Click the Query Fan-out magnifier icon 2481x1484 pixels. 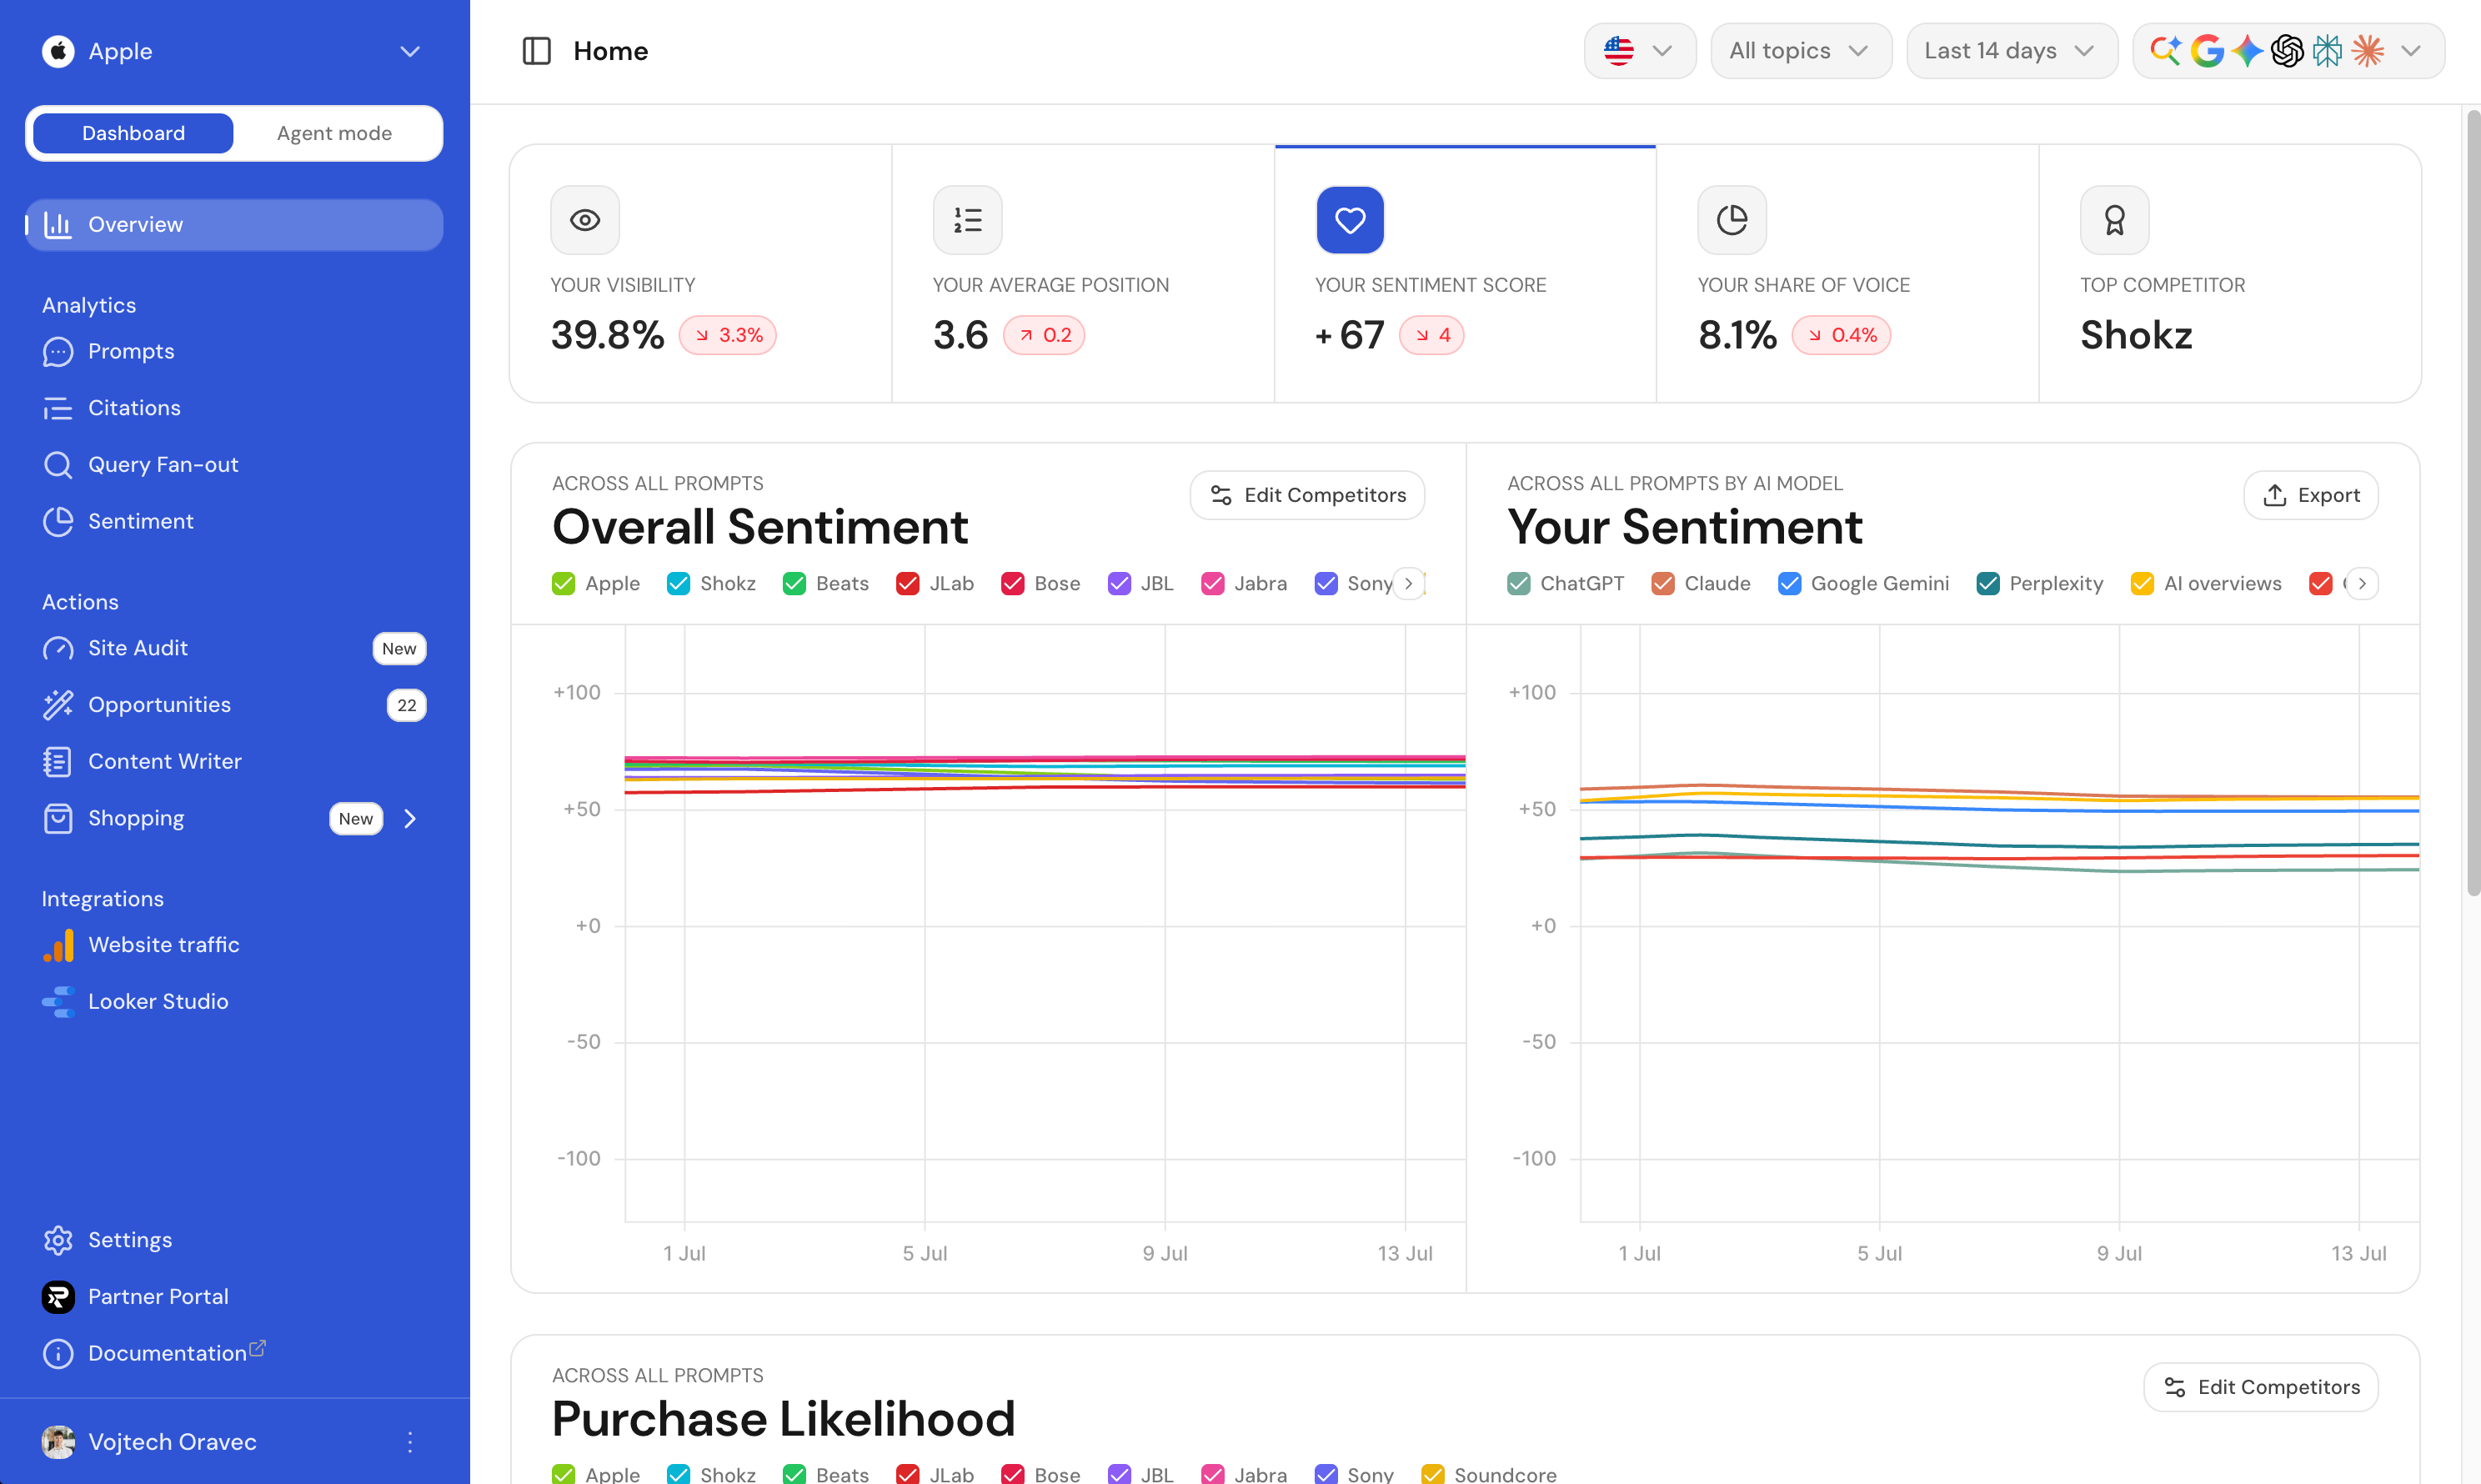click(x=58, y=465)
